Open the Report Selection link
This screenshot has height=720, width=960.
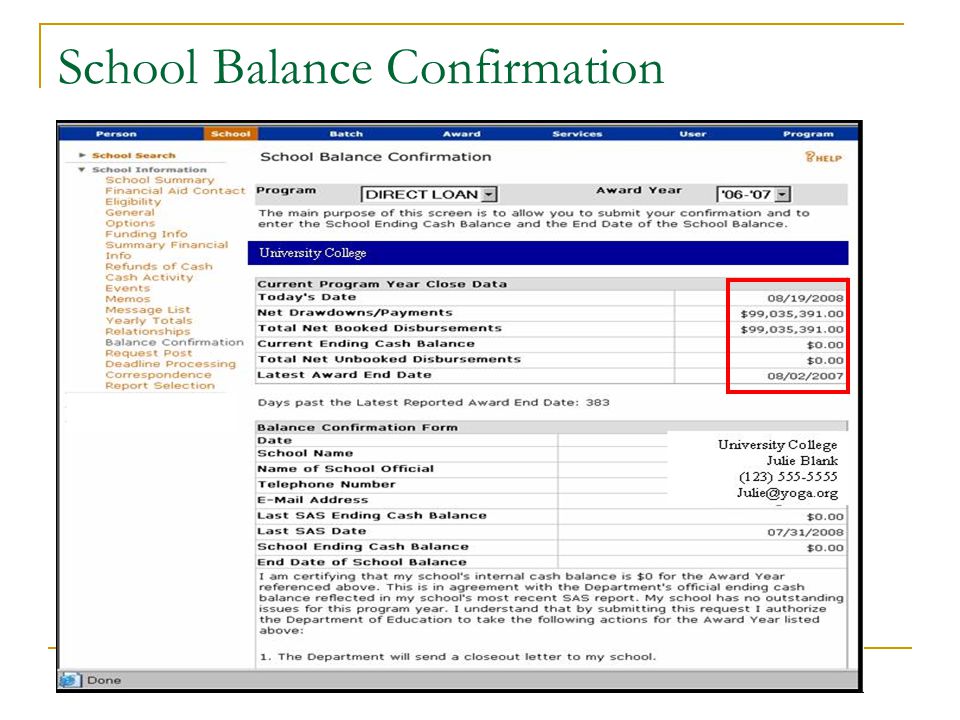coord(160,386)
